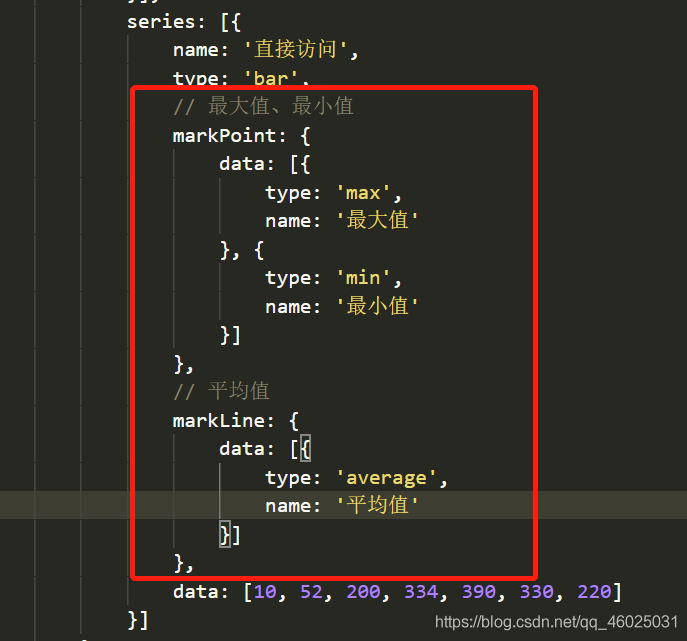The height and width of the screenshot is (641, 687).
Task: Click the 'markLine' property name
Action: 219,421
